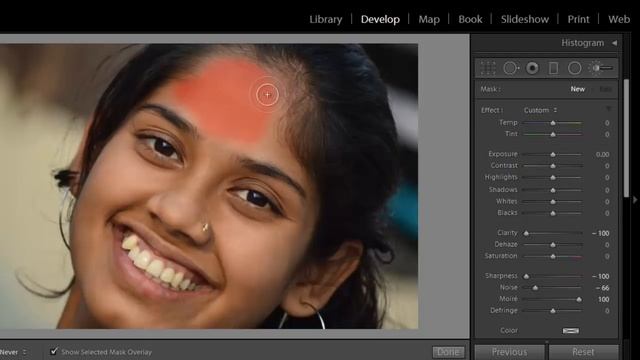Select the Crop Overlay tool
640x360 pixels.
click(488, 68)
